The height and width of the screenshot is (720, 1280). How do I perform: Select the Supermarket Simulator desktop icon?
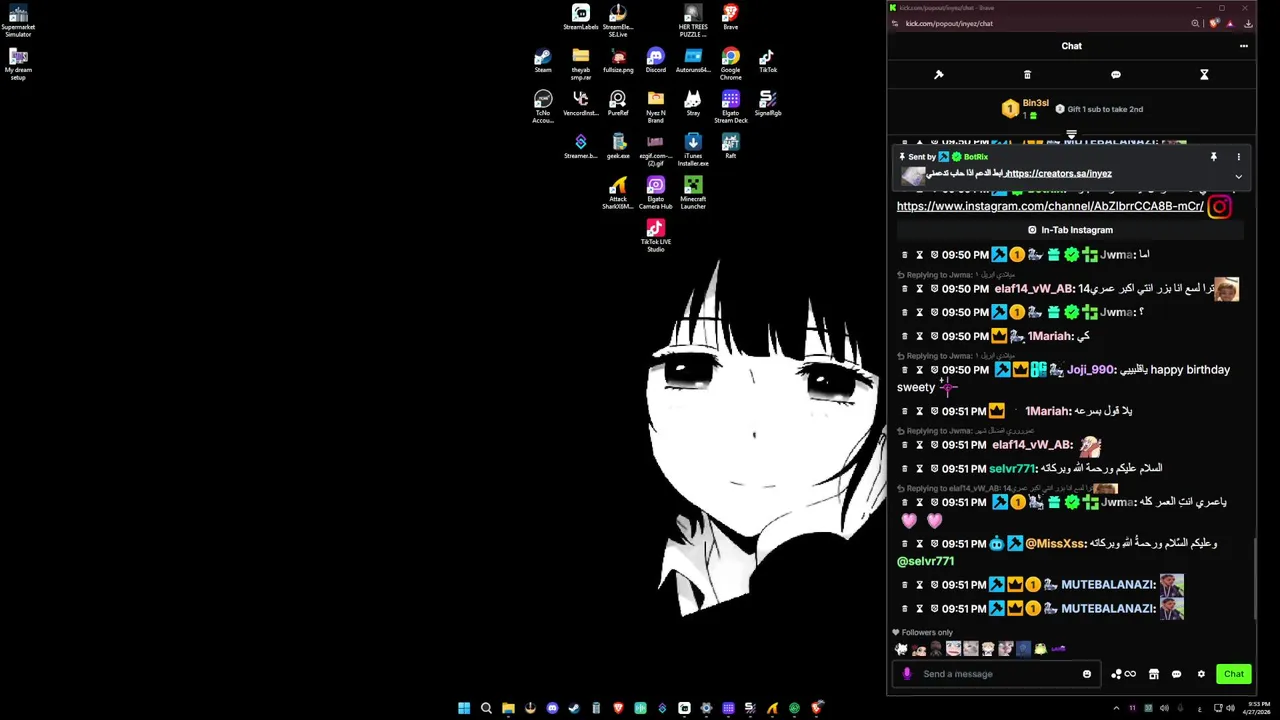pos(18,21)
